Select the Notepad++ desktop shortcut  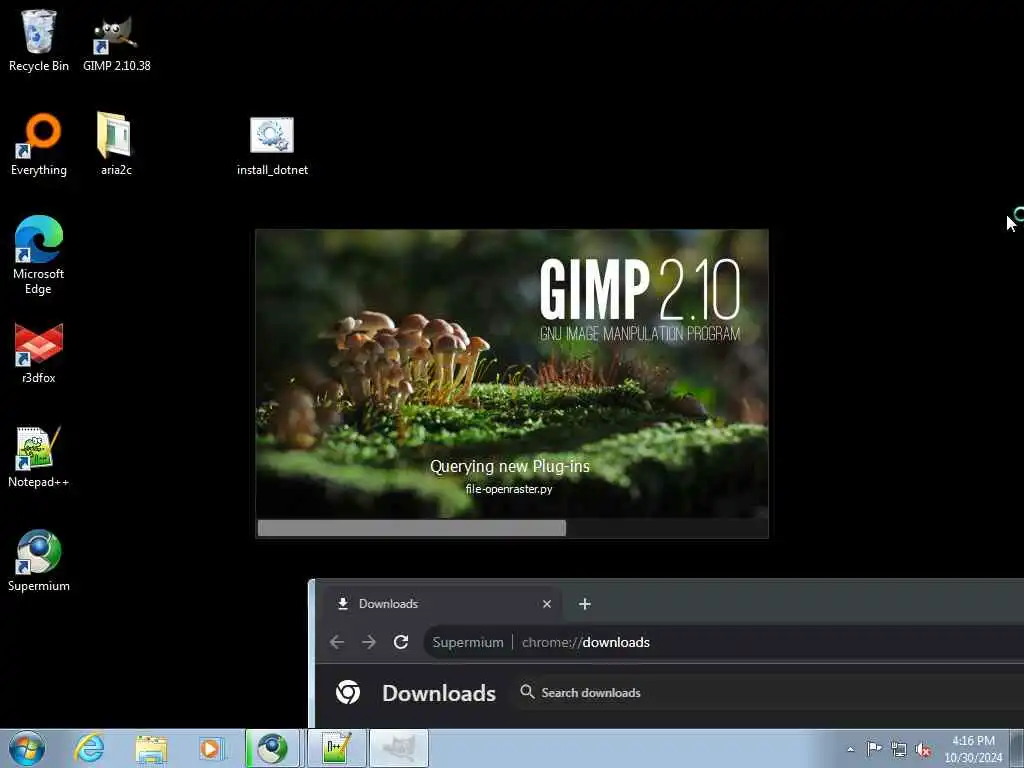point(39,456)
